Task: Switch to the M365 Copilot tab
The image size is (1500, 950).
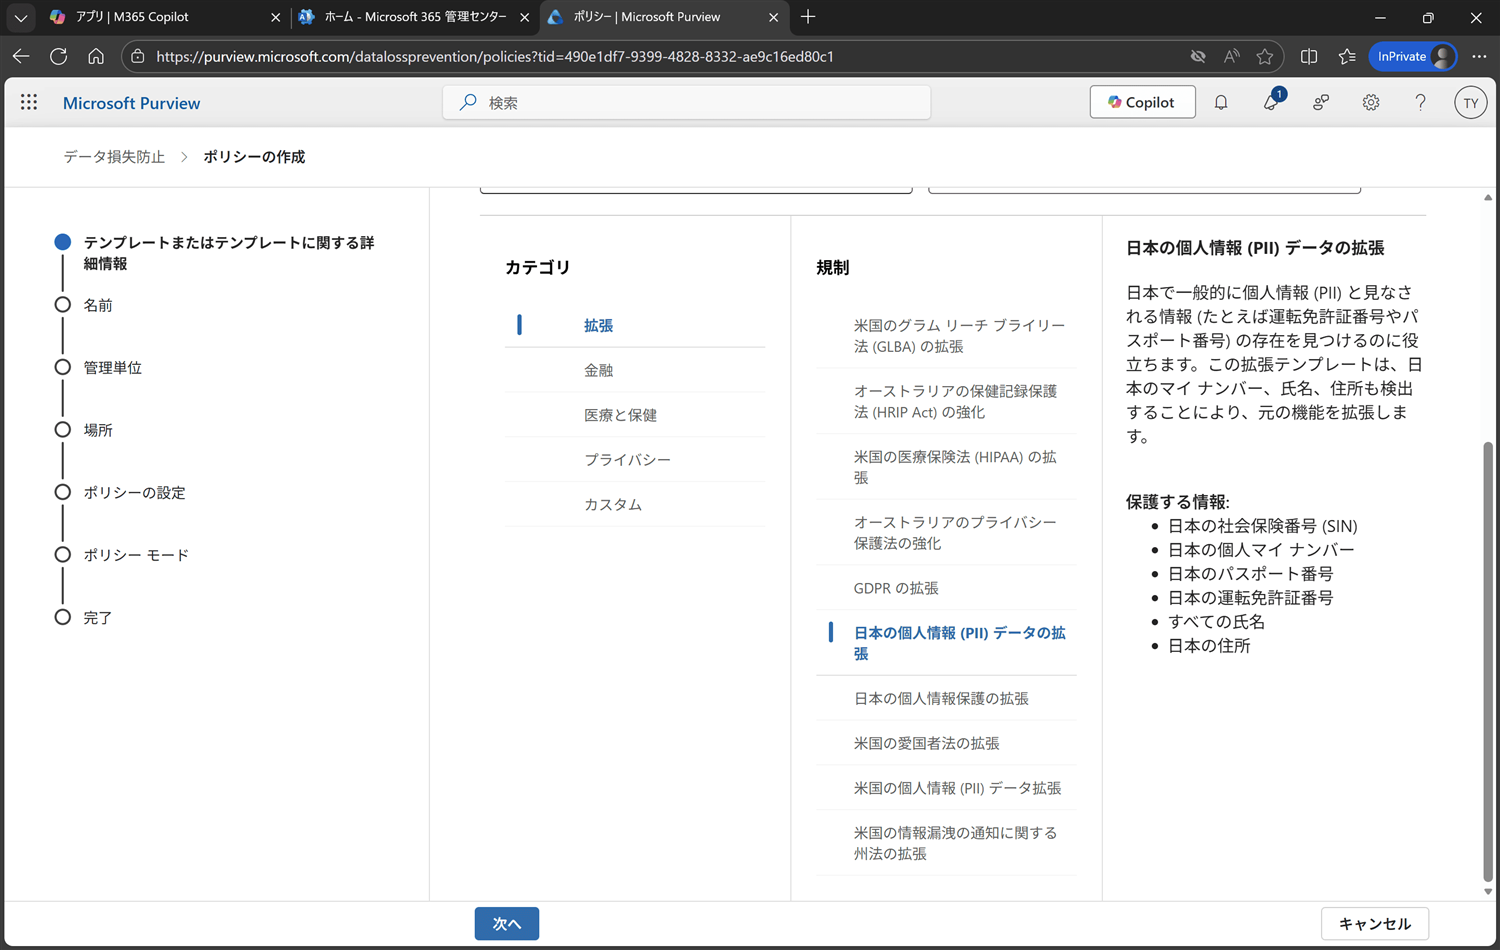Action: pyautogui.click(x=165, y=17)
